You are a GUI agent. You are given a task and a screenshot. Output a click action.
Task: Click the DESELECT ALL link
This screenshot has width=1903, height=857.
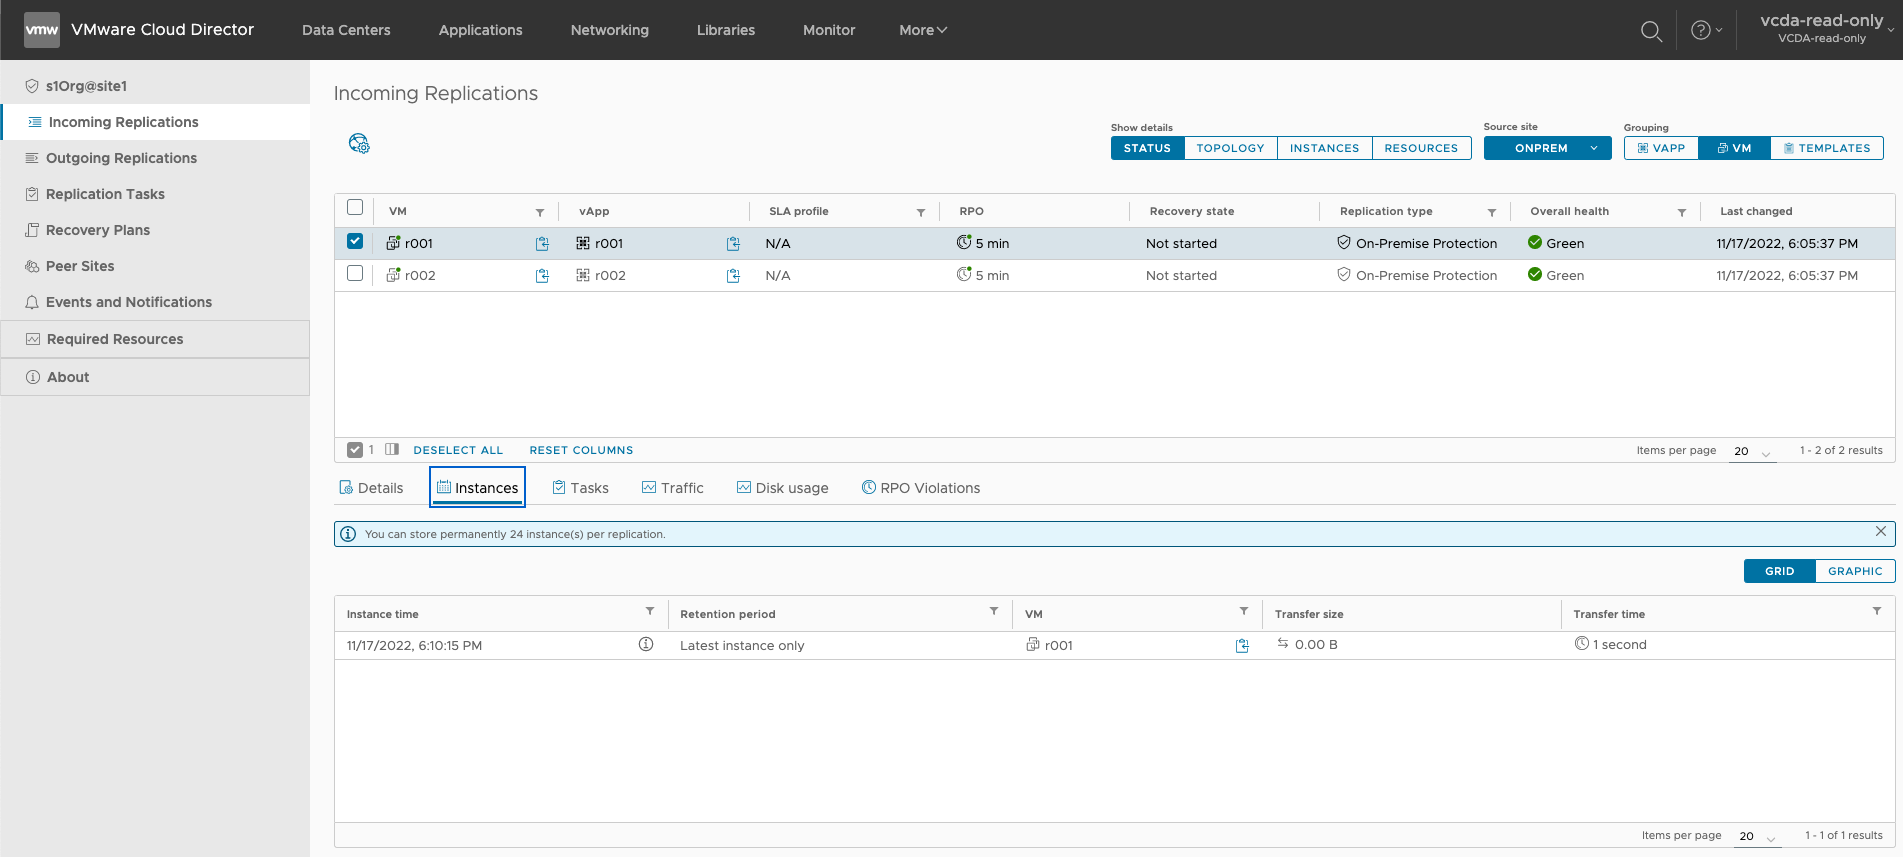[x=458, y=450]
